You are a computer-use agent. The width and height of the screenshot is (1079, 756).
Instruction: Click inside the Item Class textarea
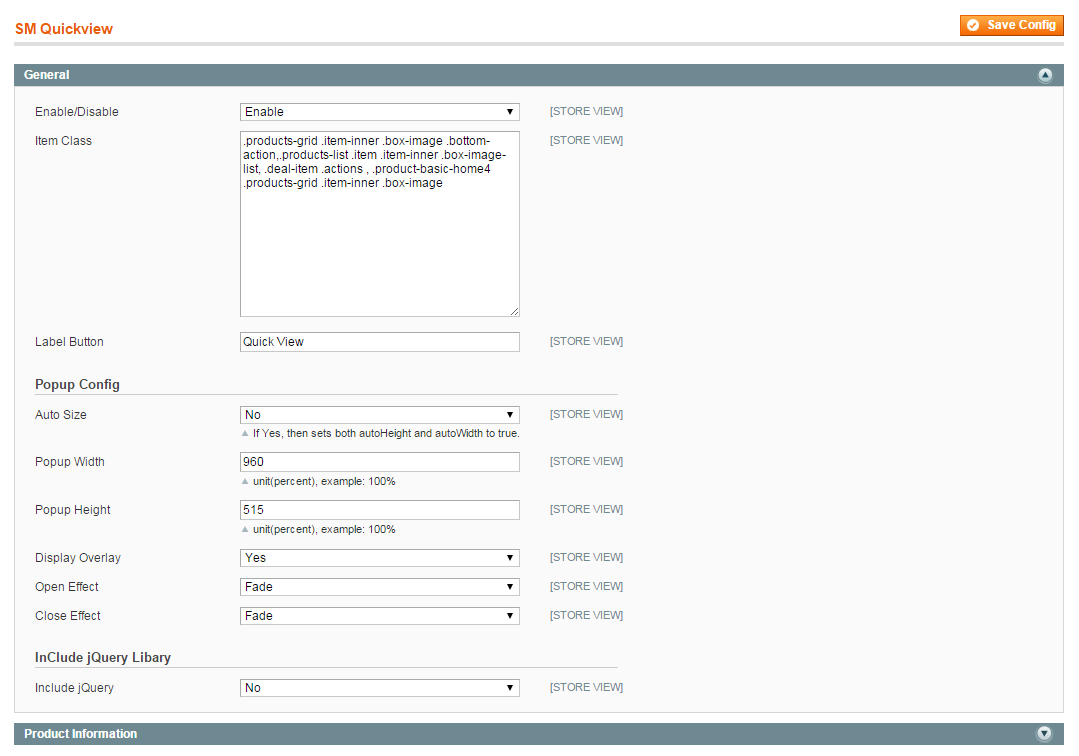coord(379,224)
